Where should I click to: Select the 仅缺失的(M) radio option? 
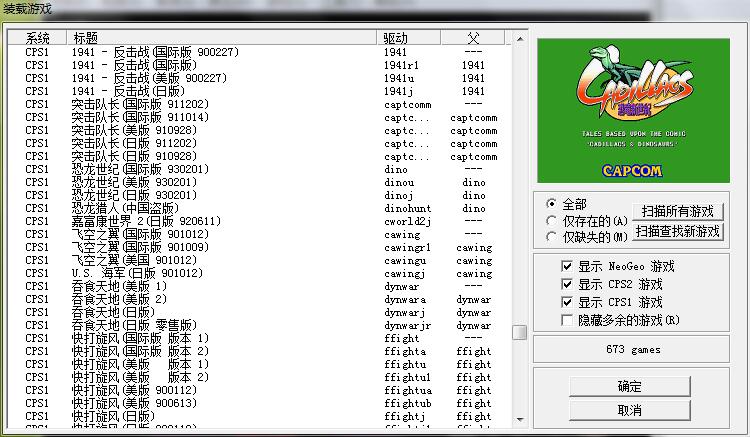[x=551, y=237]
